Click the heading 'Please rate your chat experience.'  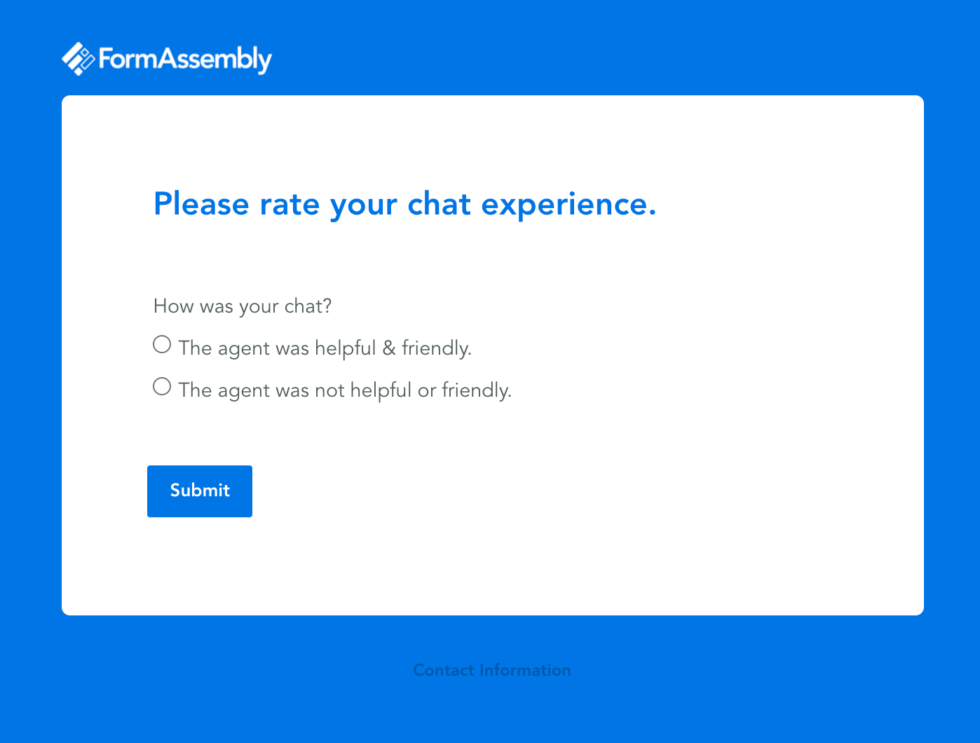[x=404, y=204]
